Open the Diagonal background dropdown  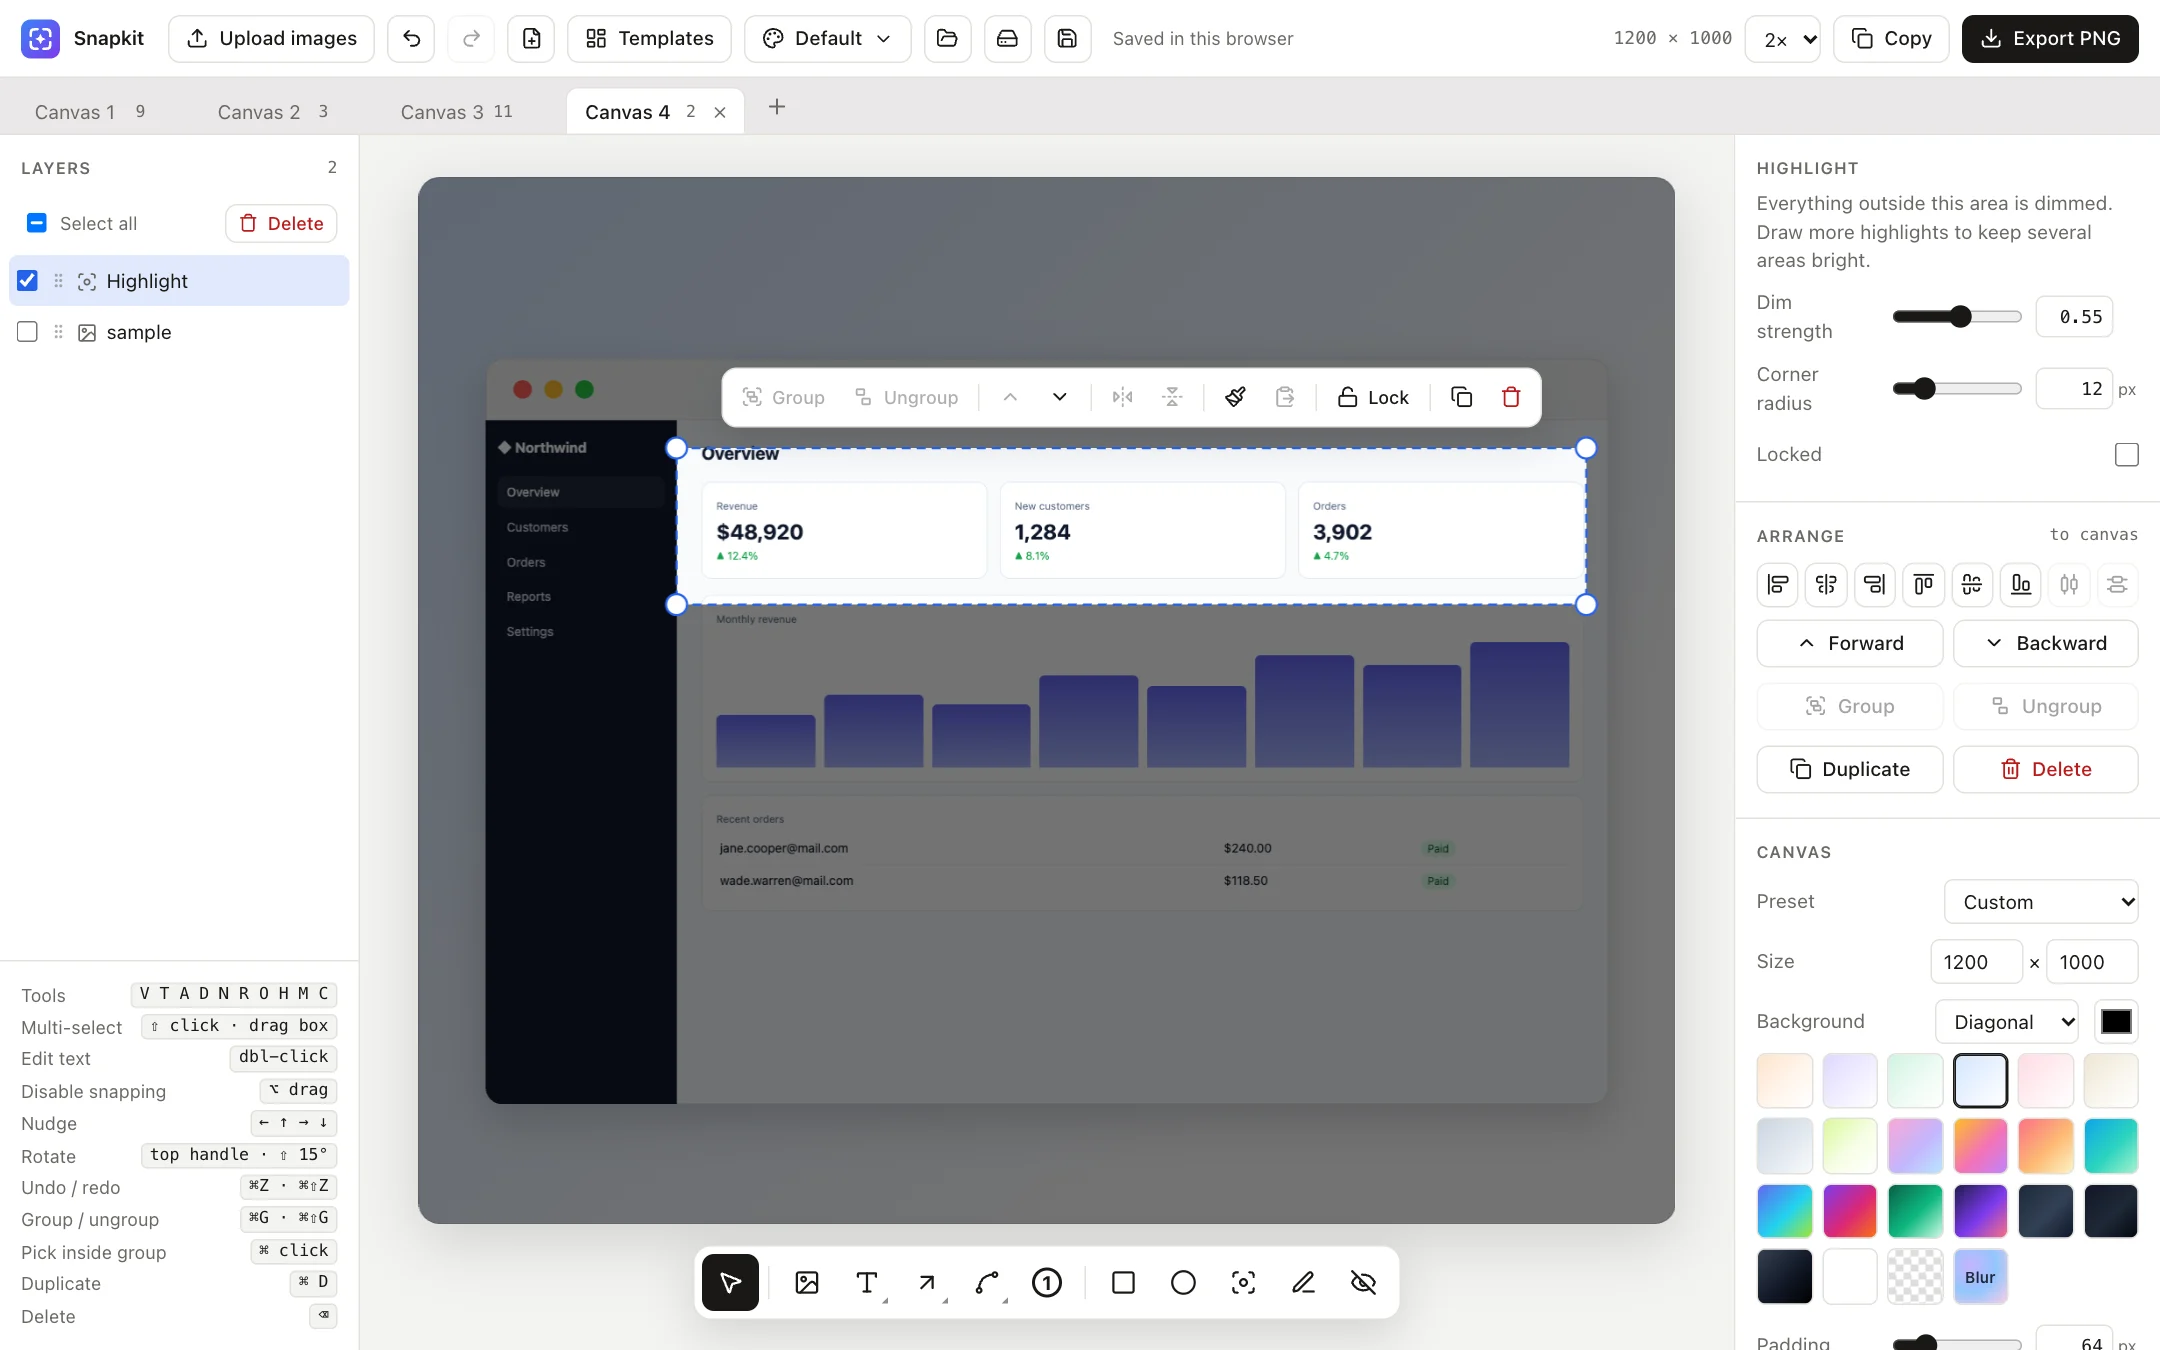click(x=2007, y=1022)
